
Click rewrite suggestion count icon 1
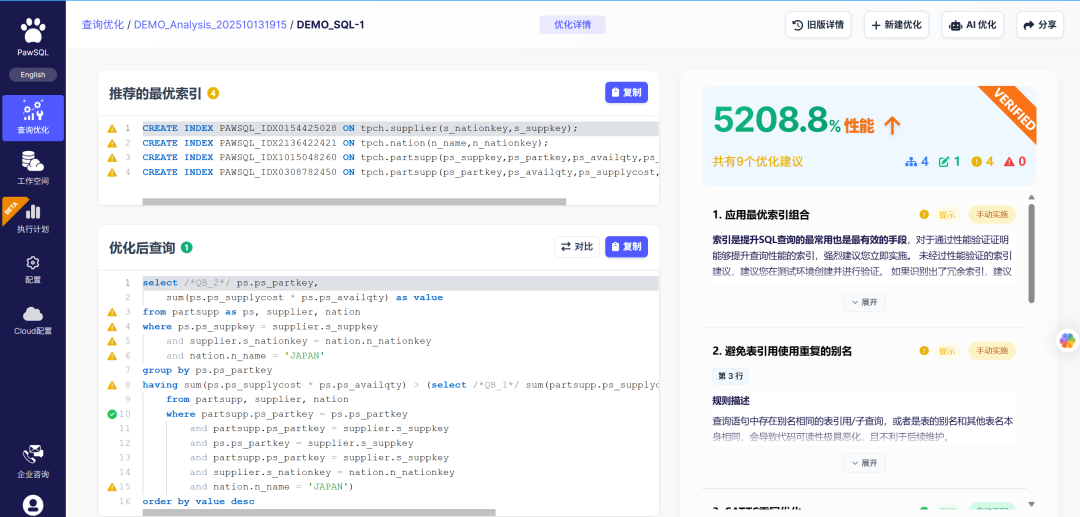pos(949,162)
